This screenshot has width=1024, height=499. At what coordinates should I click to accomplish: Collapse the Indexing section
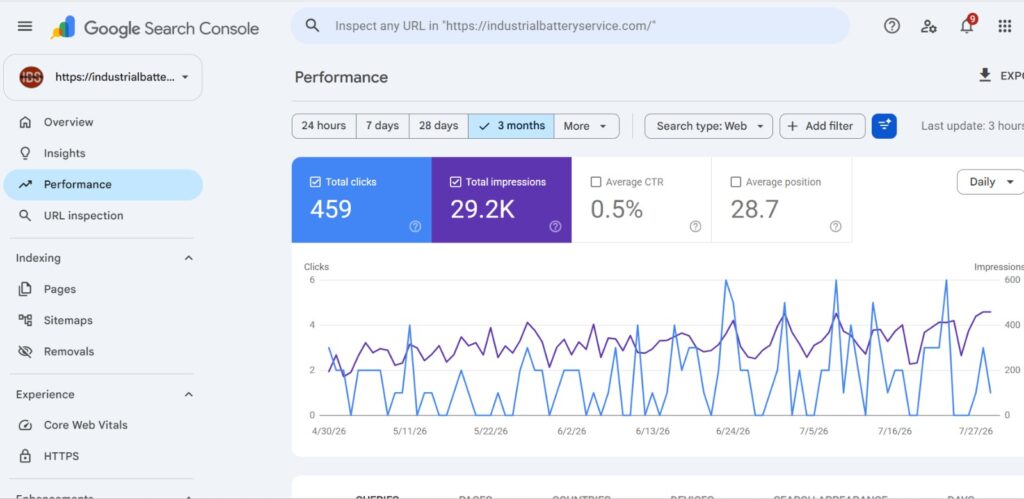click(189, 258)
